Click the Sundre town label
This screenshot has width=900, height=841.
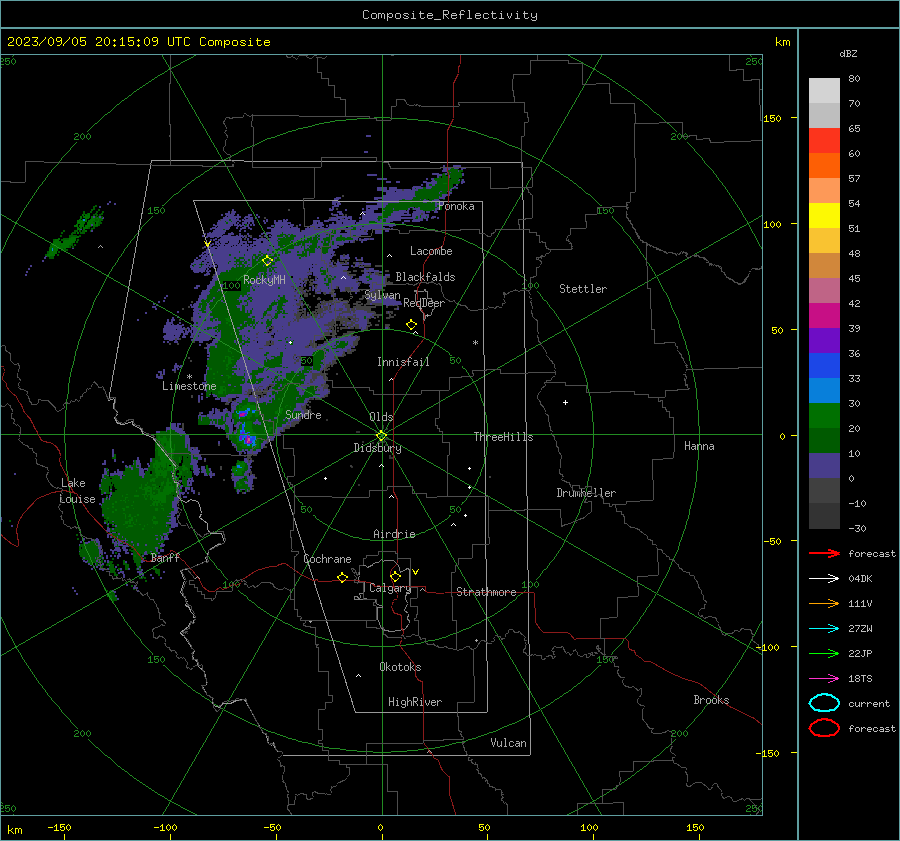pyautogui.click(x=303, y=414)
